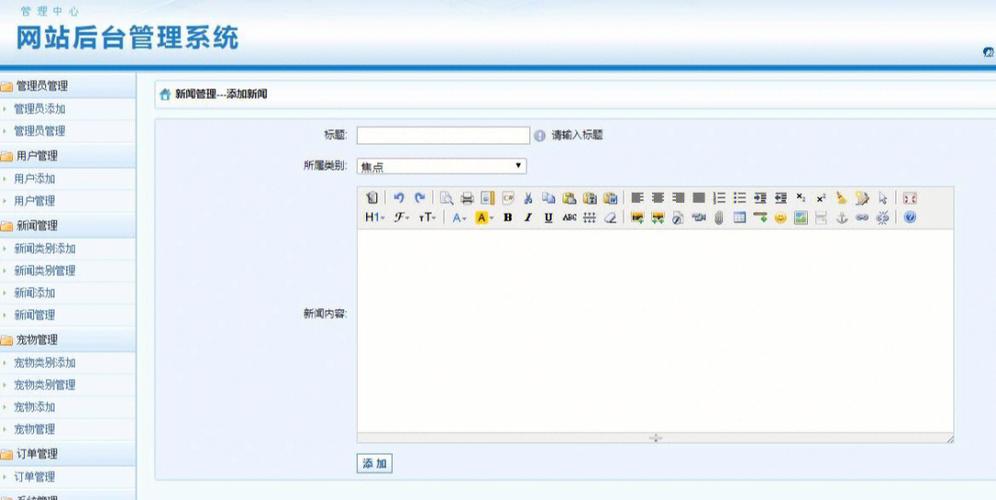
Task: Click the insert image icon
Action: 637,217
